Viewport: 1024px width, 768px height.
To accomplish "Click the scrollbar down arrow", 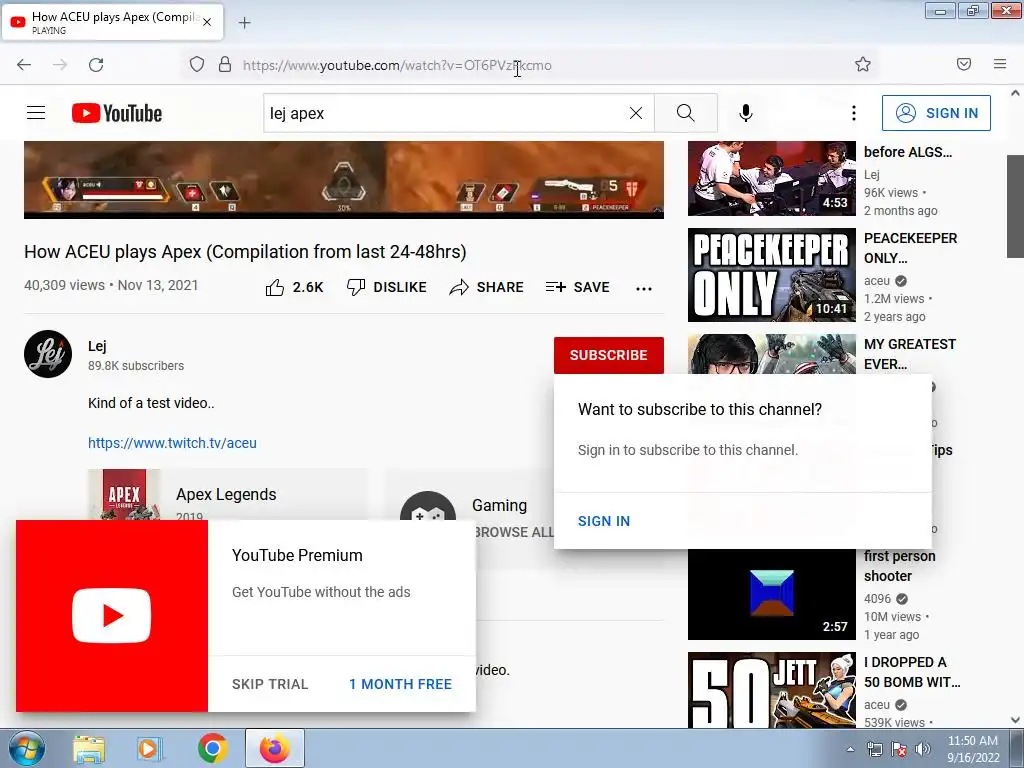I will pyautogui.click(x=1015, y=720).
